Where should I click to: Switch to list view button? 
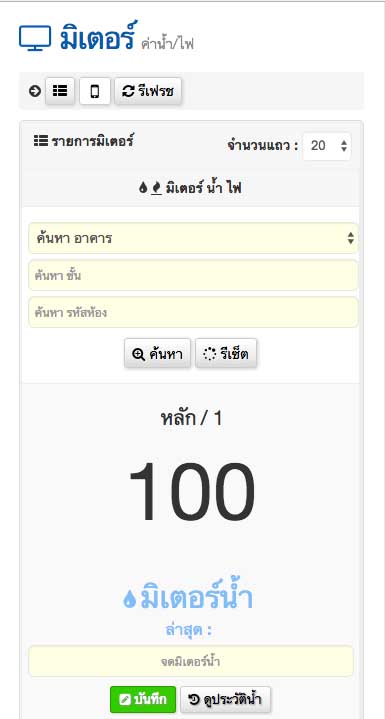tap(60, 91)
